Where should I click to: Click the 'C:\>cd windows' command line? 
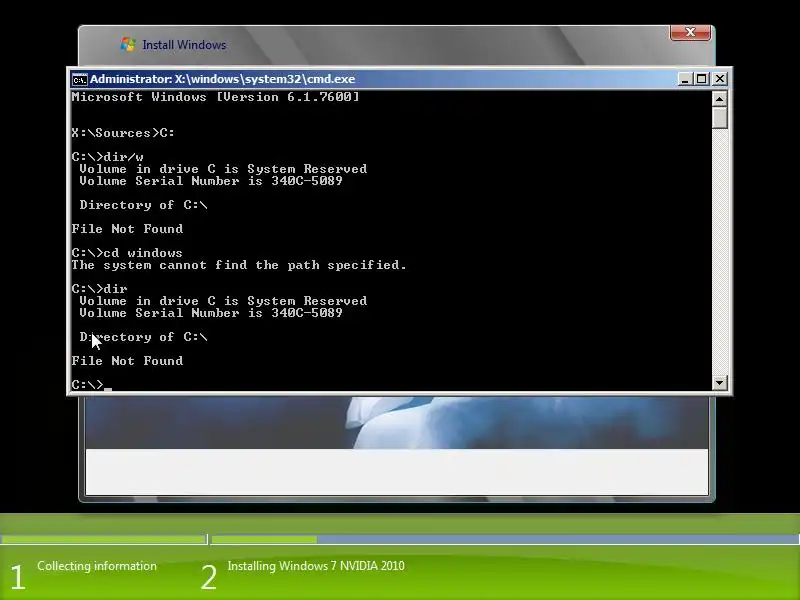(127, 253)
